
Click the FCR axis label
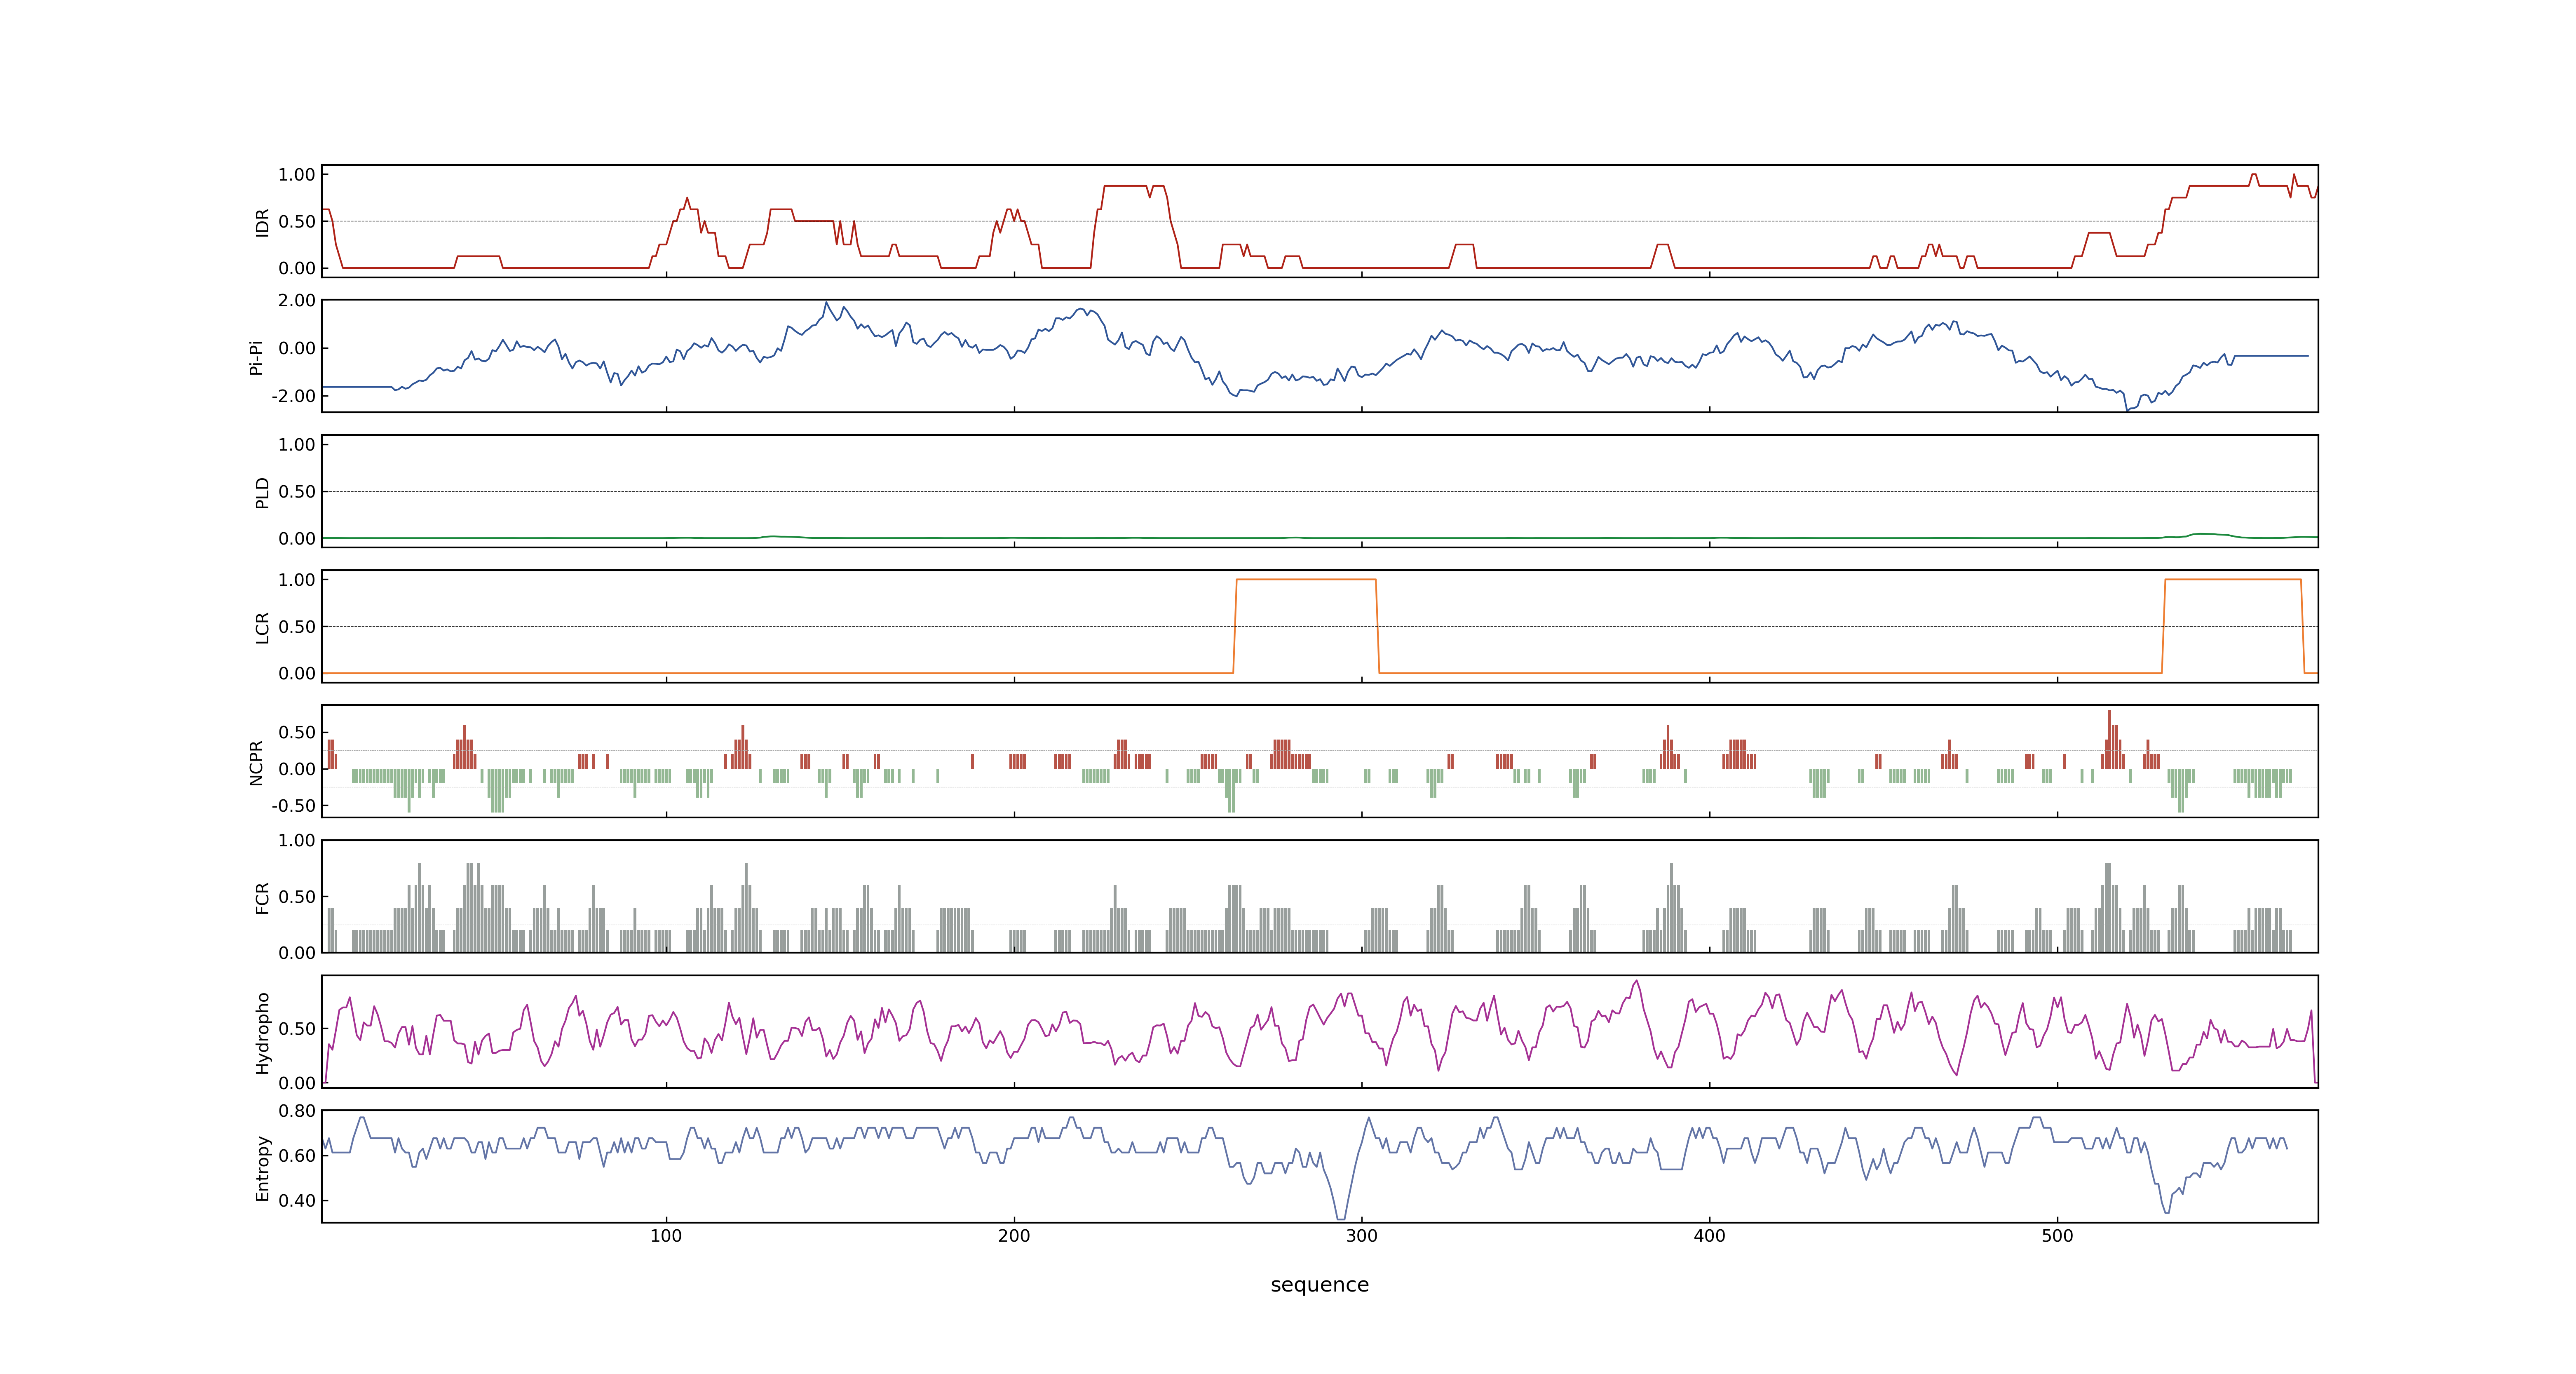tap(262, 897)
